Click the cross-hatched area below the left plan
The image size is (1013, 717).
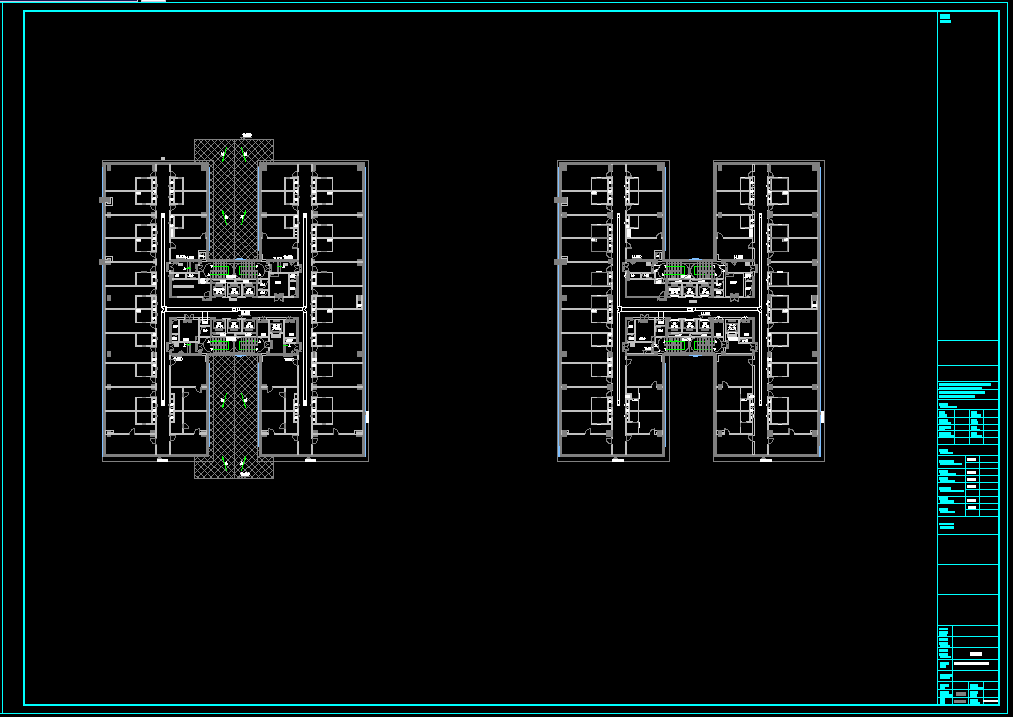[234, 417]
